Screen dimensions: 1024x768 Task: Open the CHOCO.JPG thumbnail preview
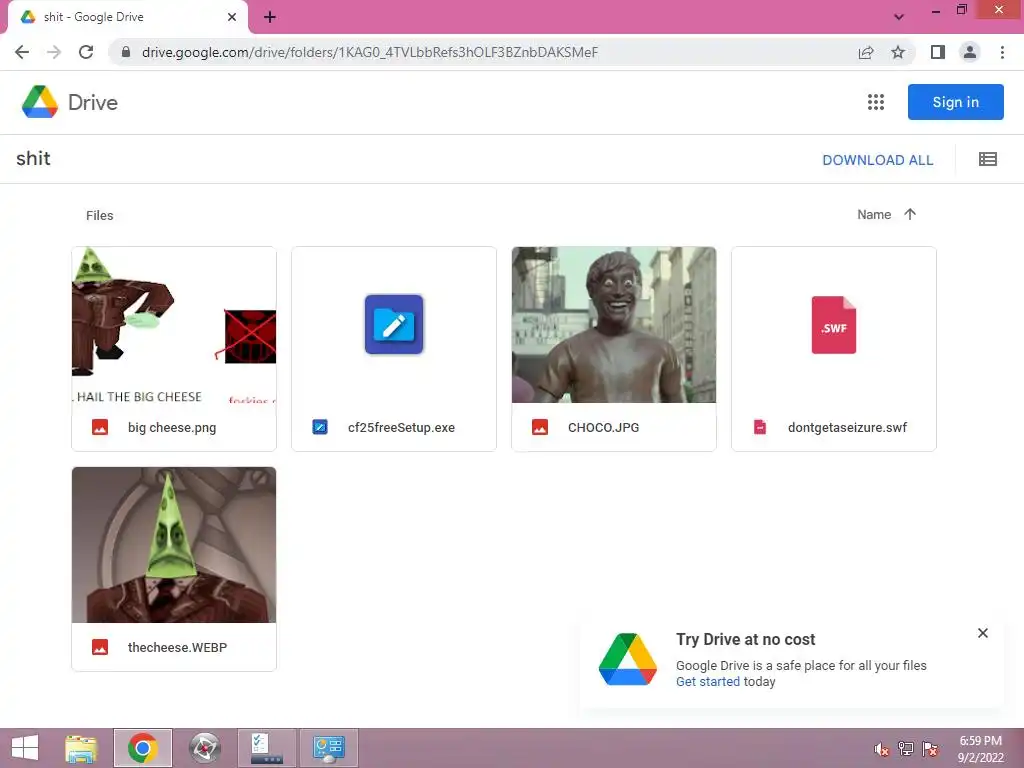point(614,325)
